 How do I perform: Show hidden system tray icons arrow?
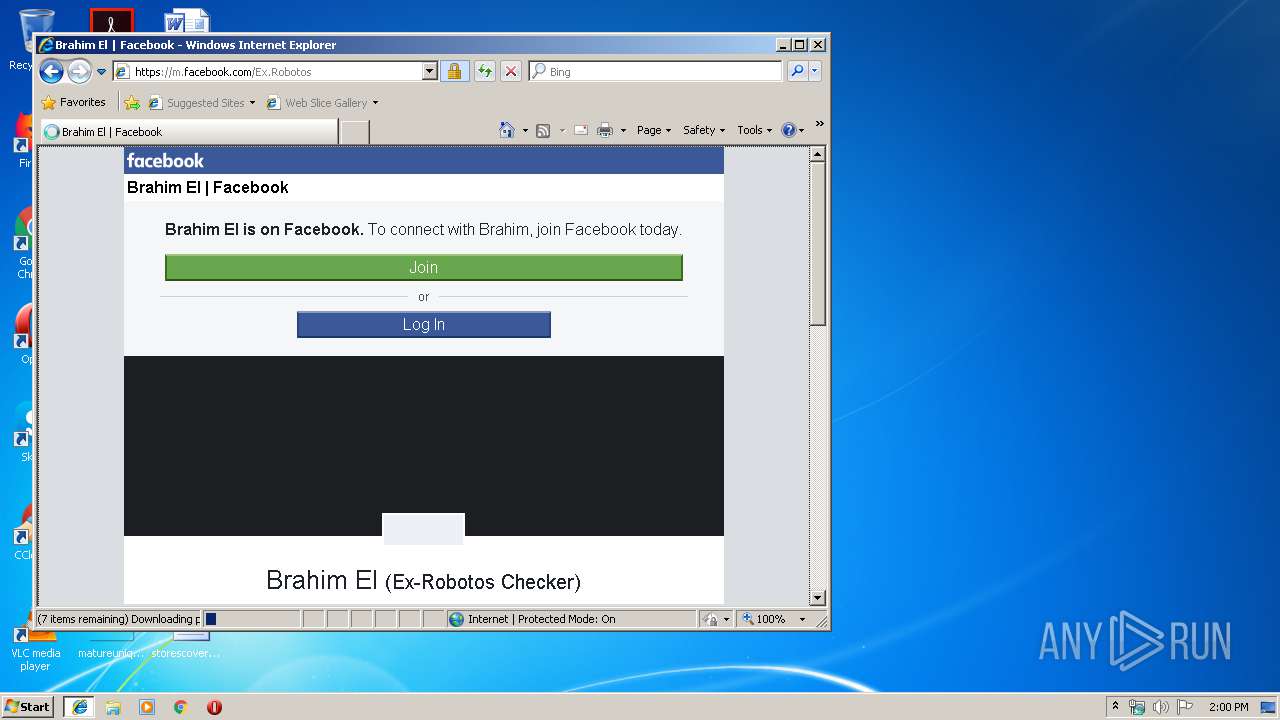click(x=1116, y=706)
